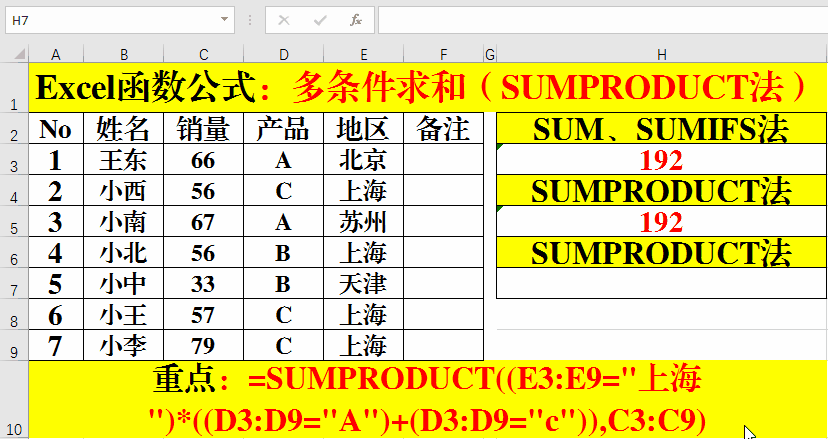Click the '销量' header cell
This screenshot has height=439, width=828.
(x=204, y=128)
